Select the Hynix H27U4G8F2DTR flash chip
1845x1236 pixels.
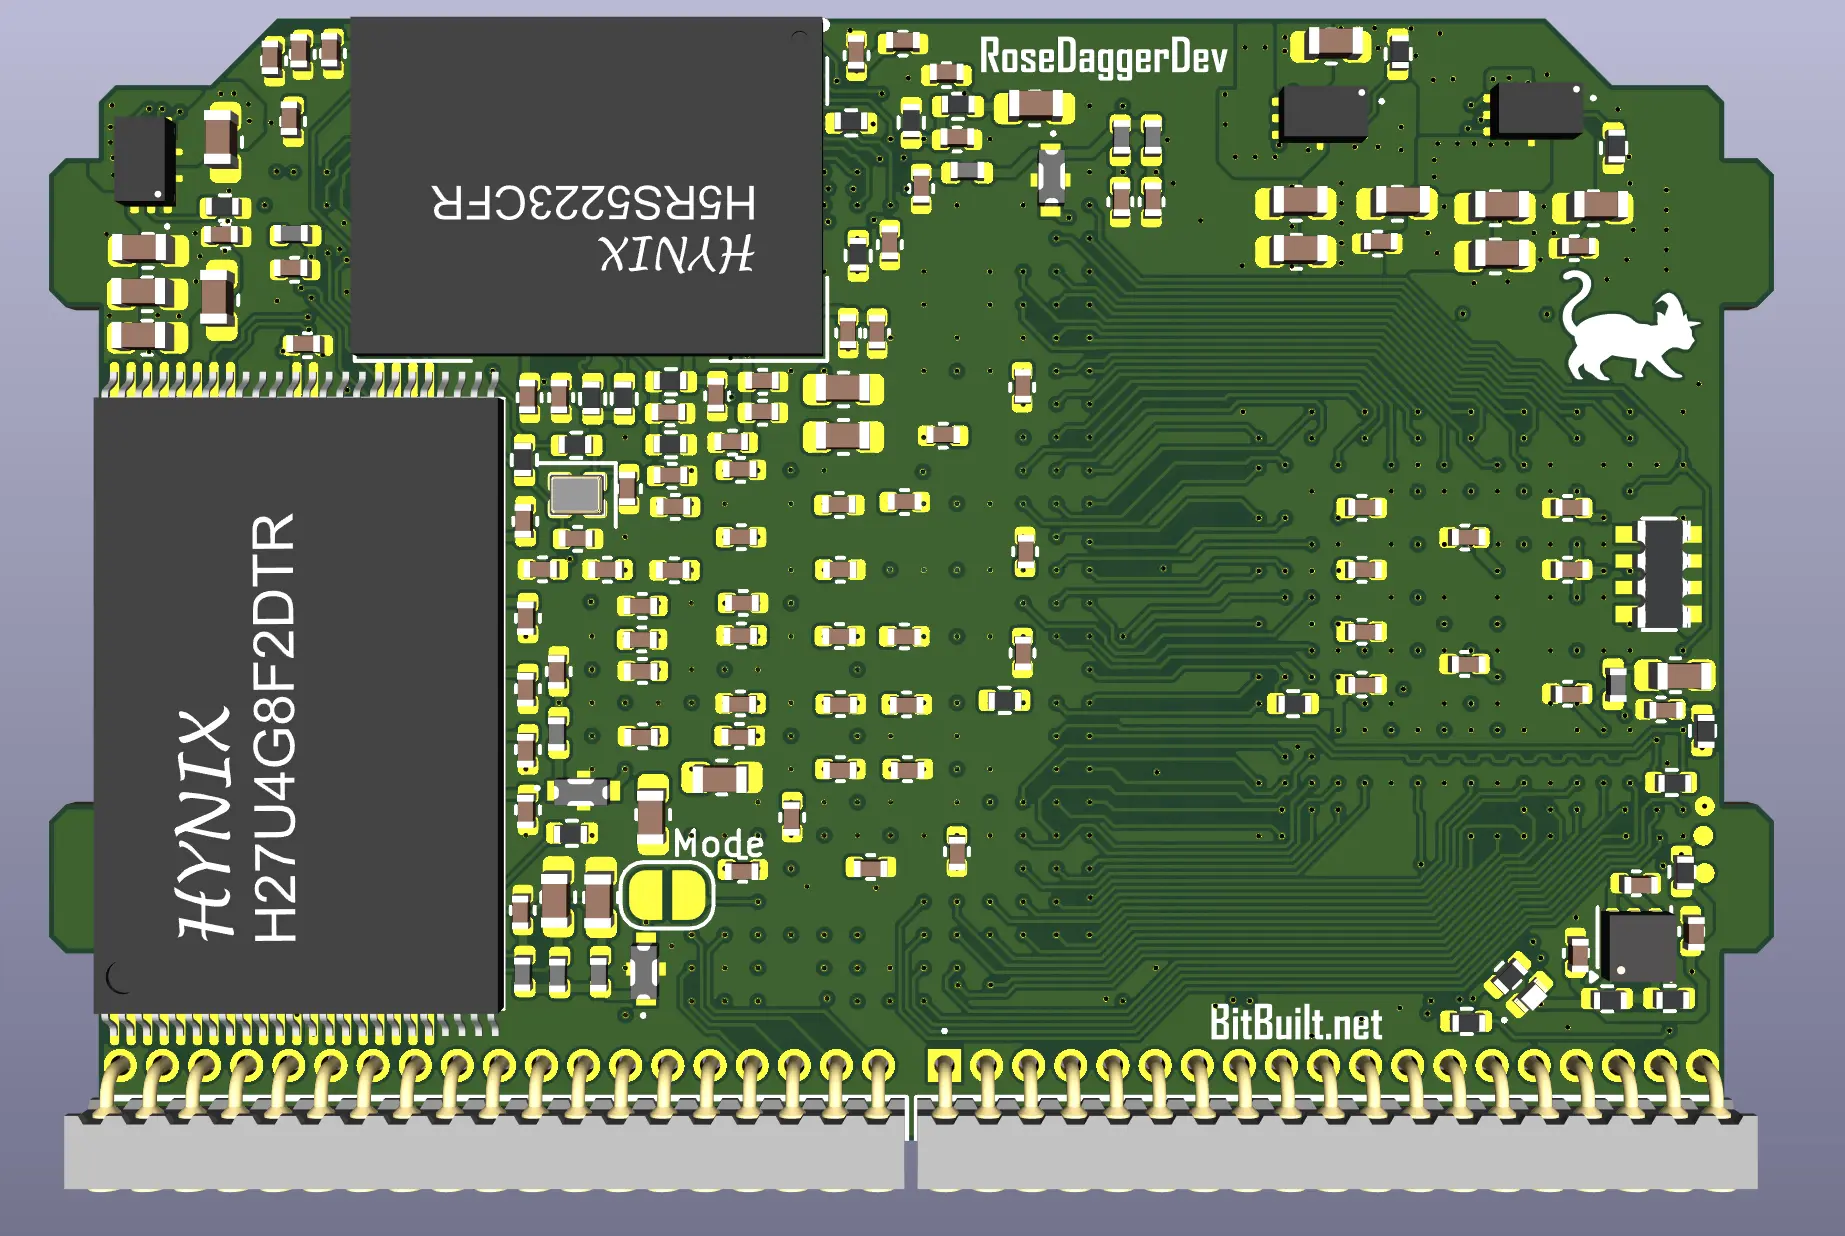[x=298, y=704]
